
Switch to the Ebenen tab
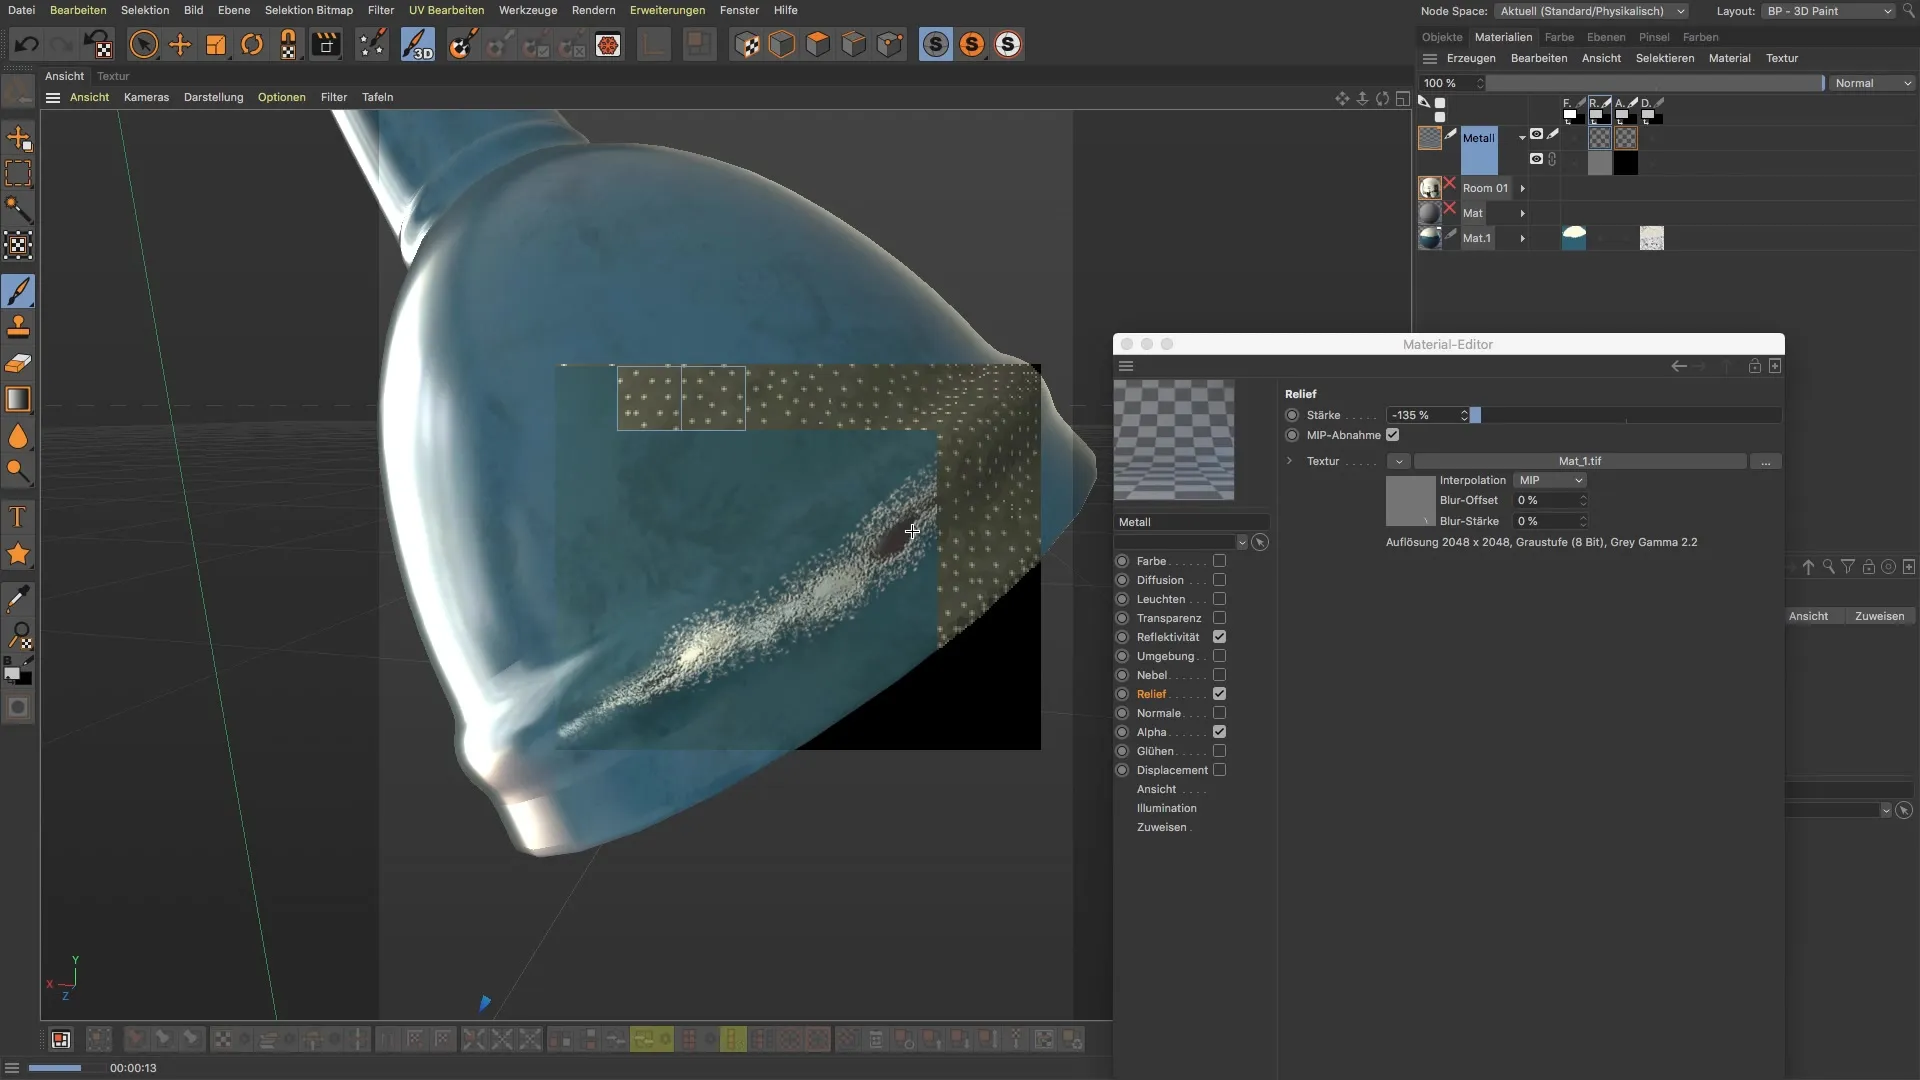point(1606,37)
